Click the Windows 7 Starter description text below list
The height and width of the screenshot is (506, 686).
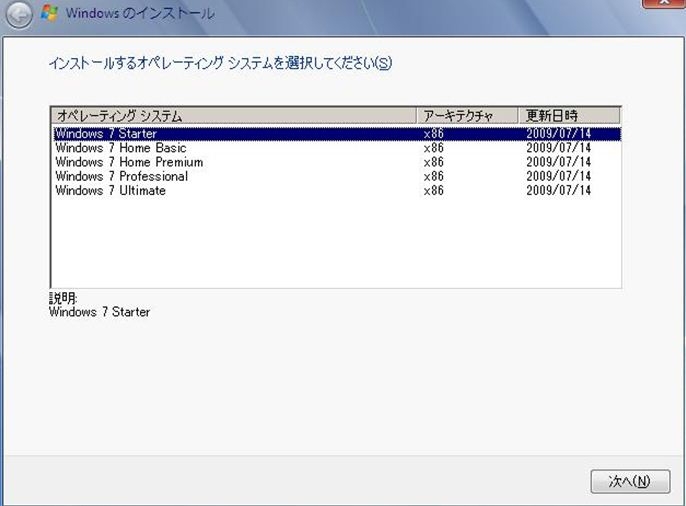(99, 312)
